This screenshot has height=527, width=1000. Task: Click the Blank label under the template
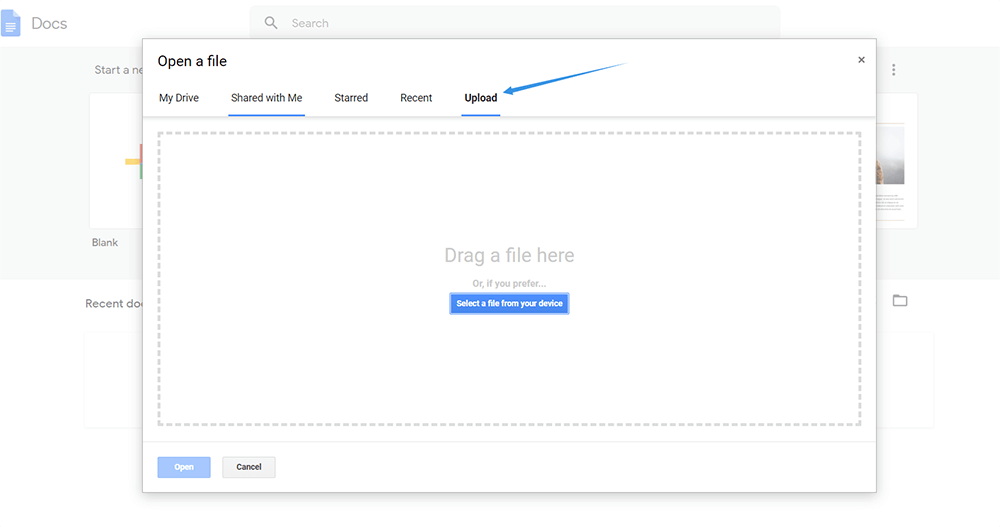click(105, 243)
